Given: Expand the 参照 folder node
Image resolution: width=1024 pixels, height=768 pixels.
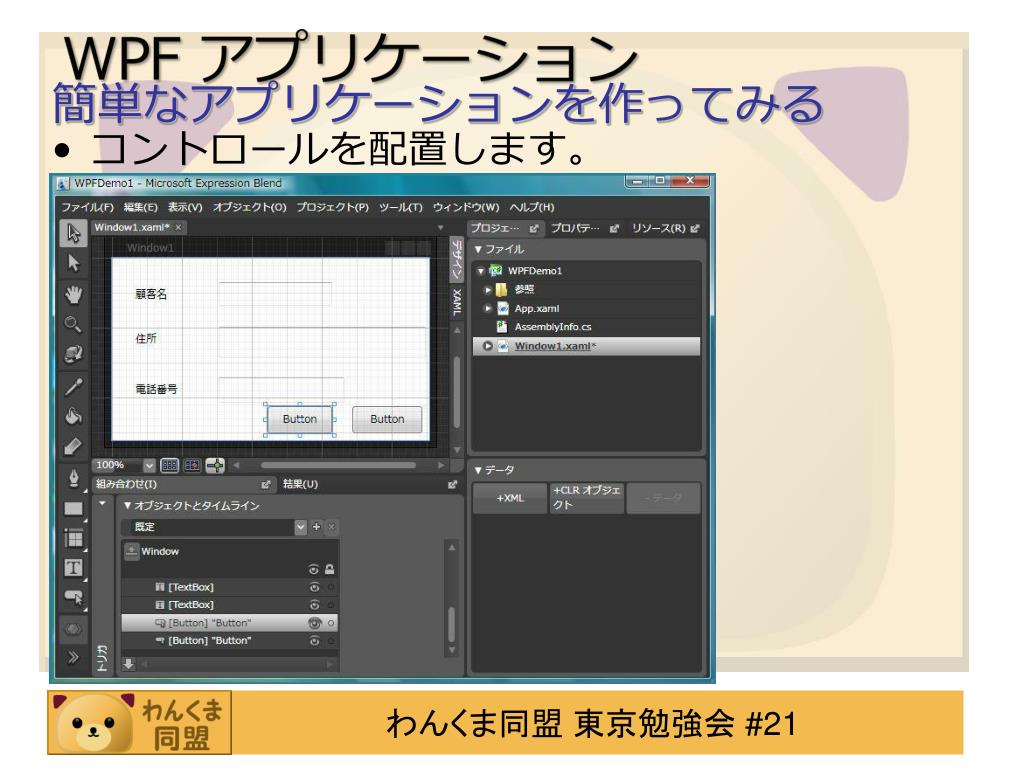Looking at the screenshot, I should [487, 289].
